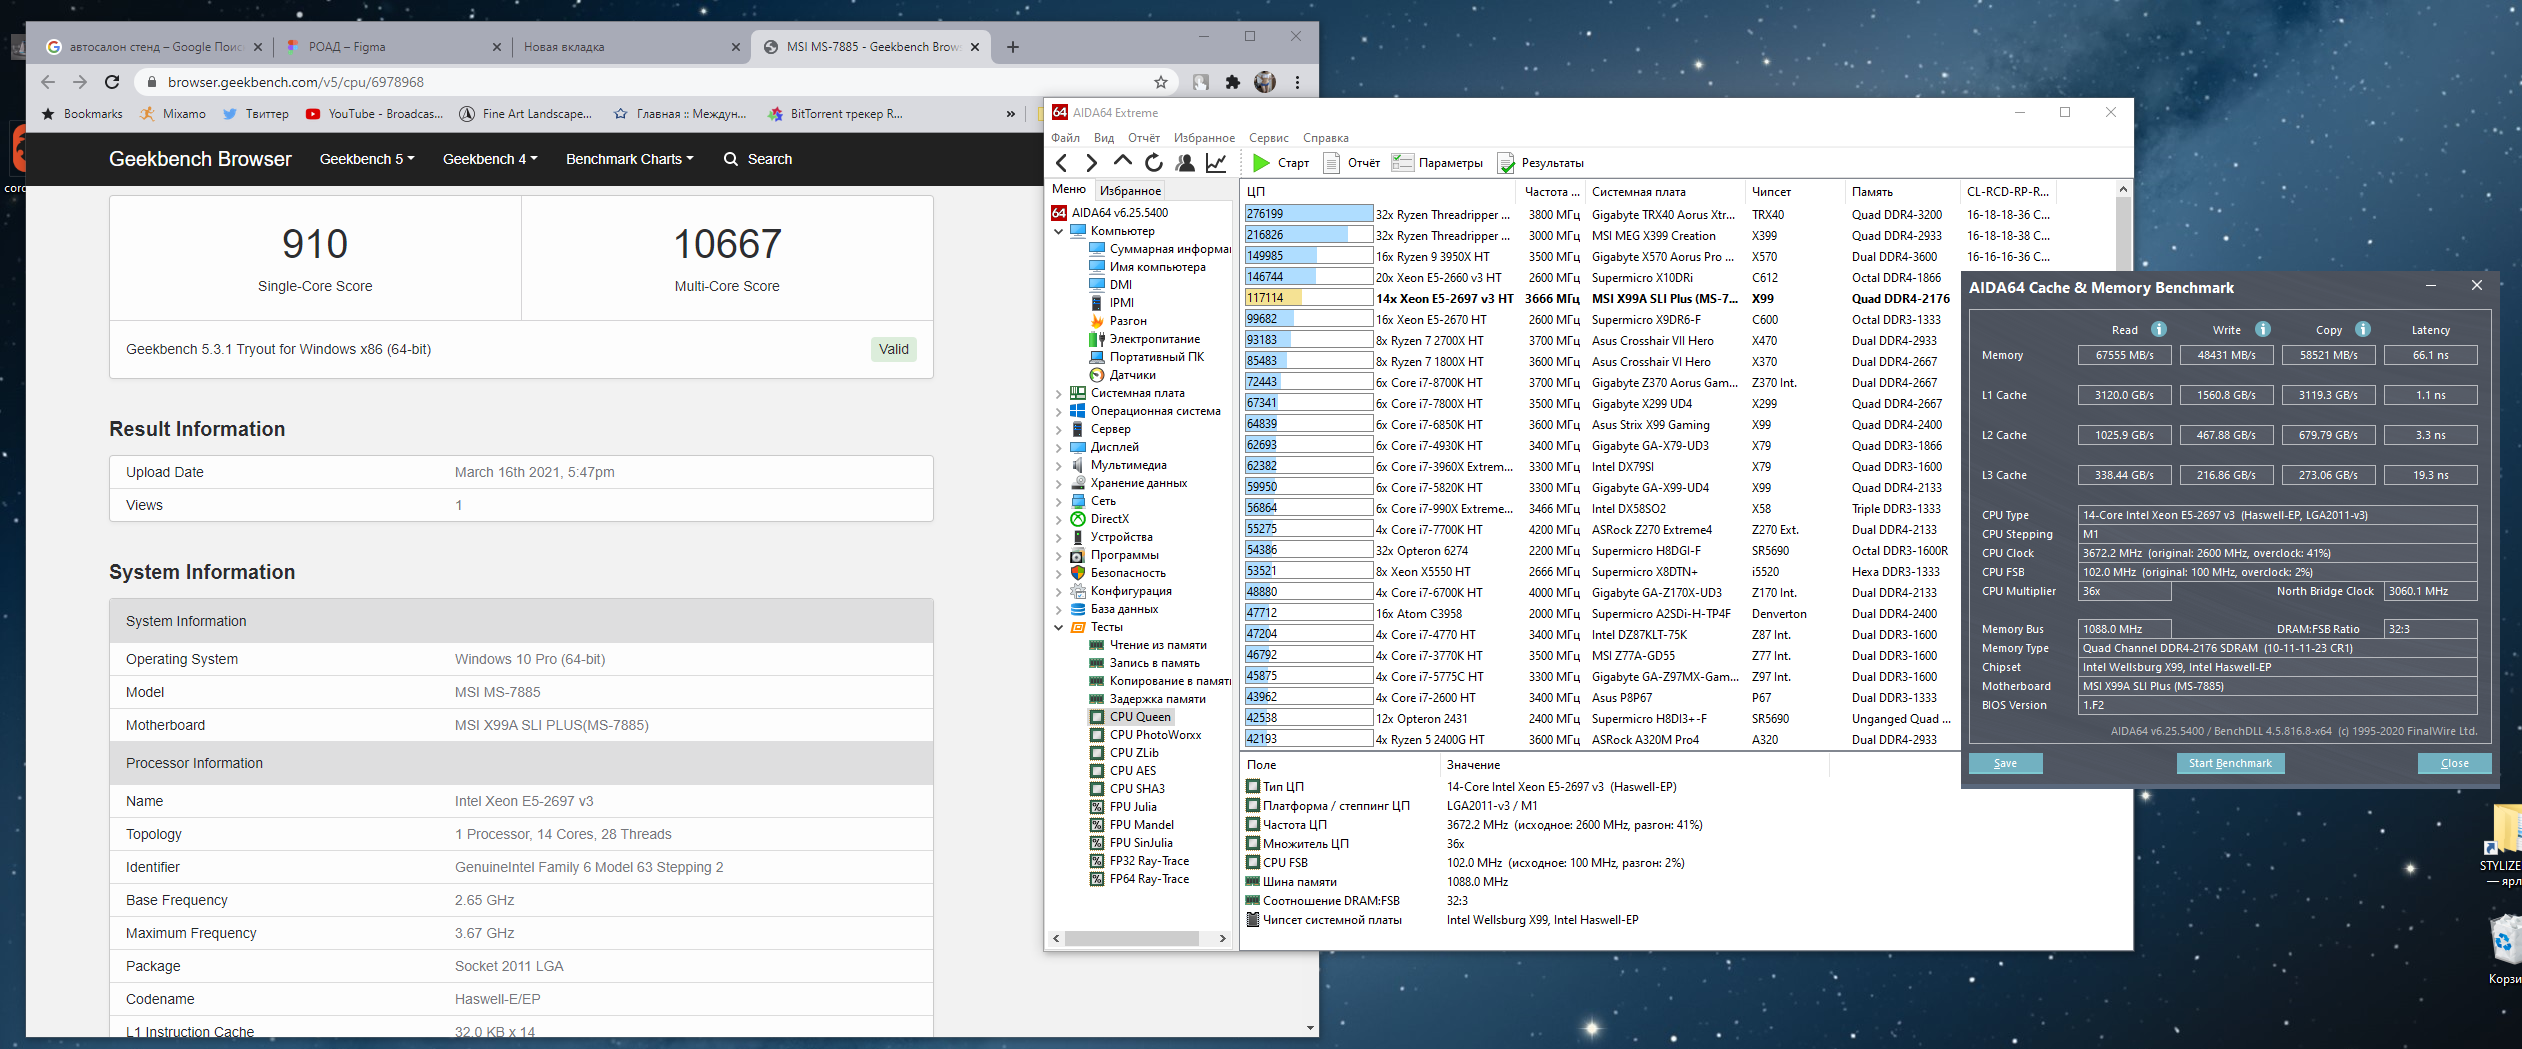Screen dimensions: 2522x1049
Task: Collapse the Компьютер tree node
Action: [x=1058, y=231]
